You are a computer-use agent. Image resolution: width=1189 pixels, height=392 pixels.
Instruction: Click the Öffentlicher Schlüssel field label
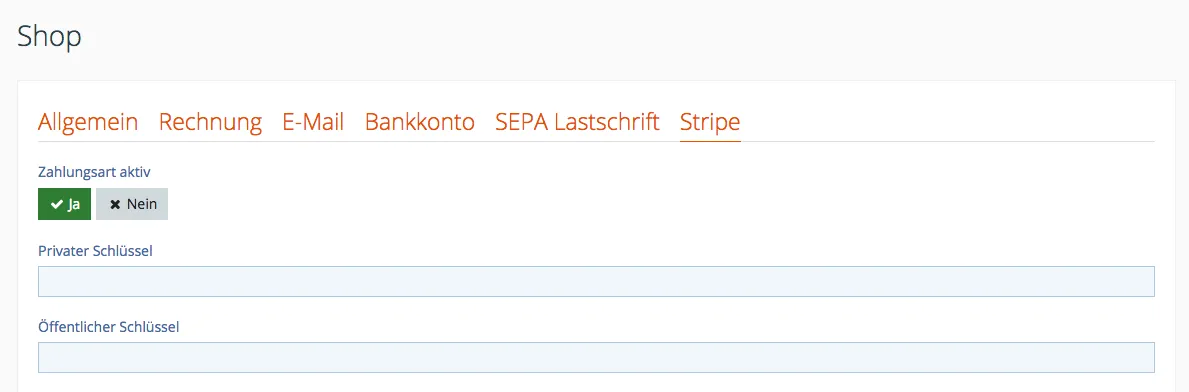pos(108,327)
